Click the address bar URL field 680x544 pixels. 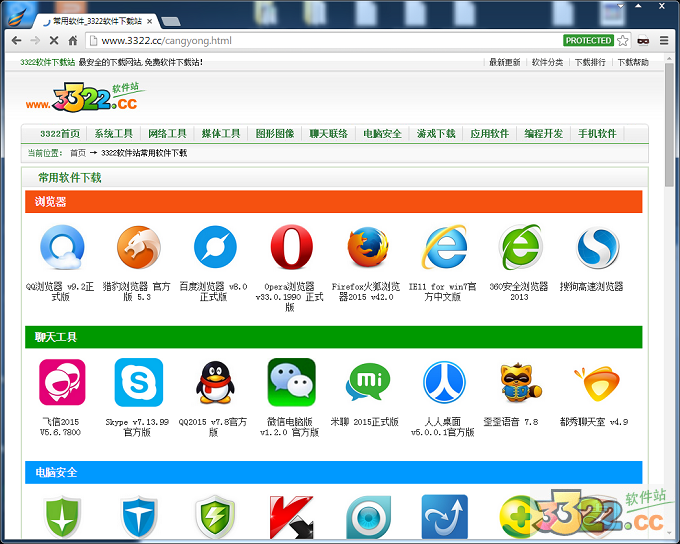pos(325,41)
